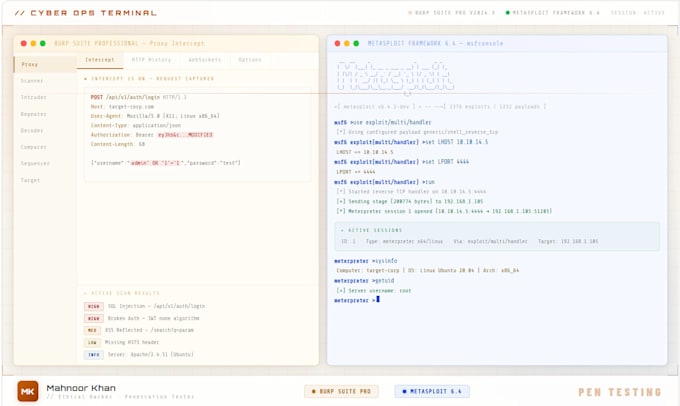The height and width of the screenshot is (406, 680).
Task: Click the Session: Active label in top bar
Action: pyautogui.click(x=638, y=13)
